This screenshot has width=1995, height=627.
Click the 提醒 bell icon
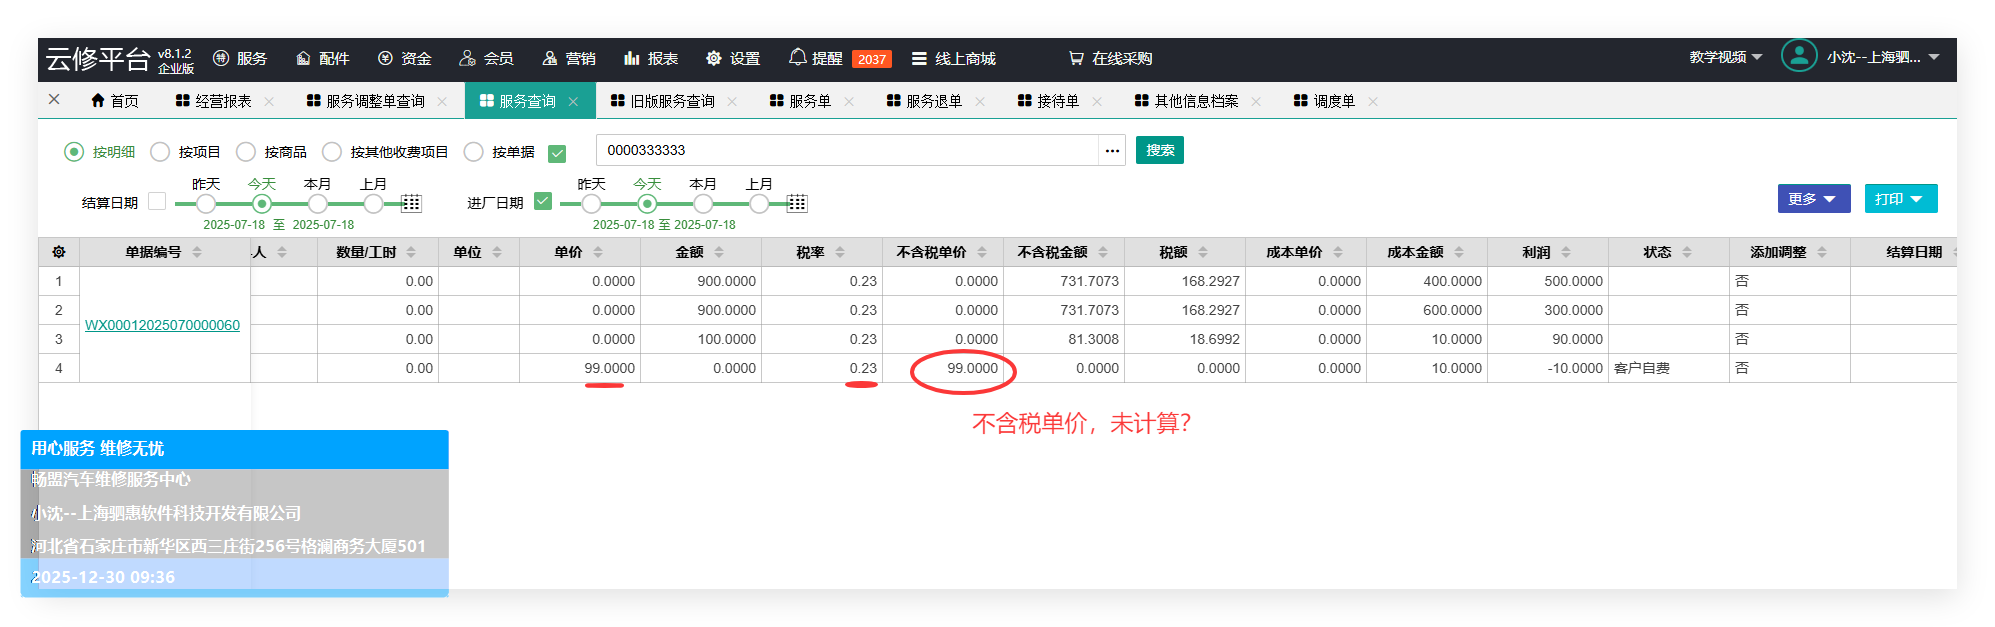pyautogui.click(x=797, y=58)
